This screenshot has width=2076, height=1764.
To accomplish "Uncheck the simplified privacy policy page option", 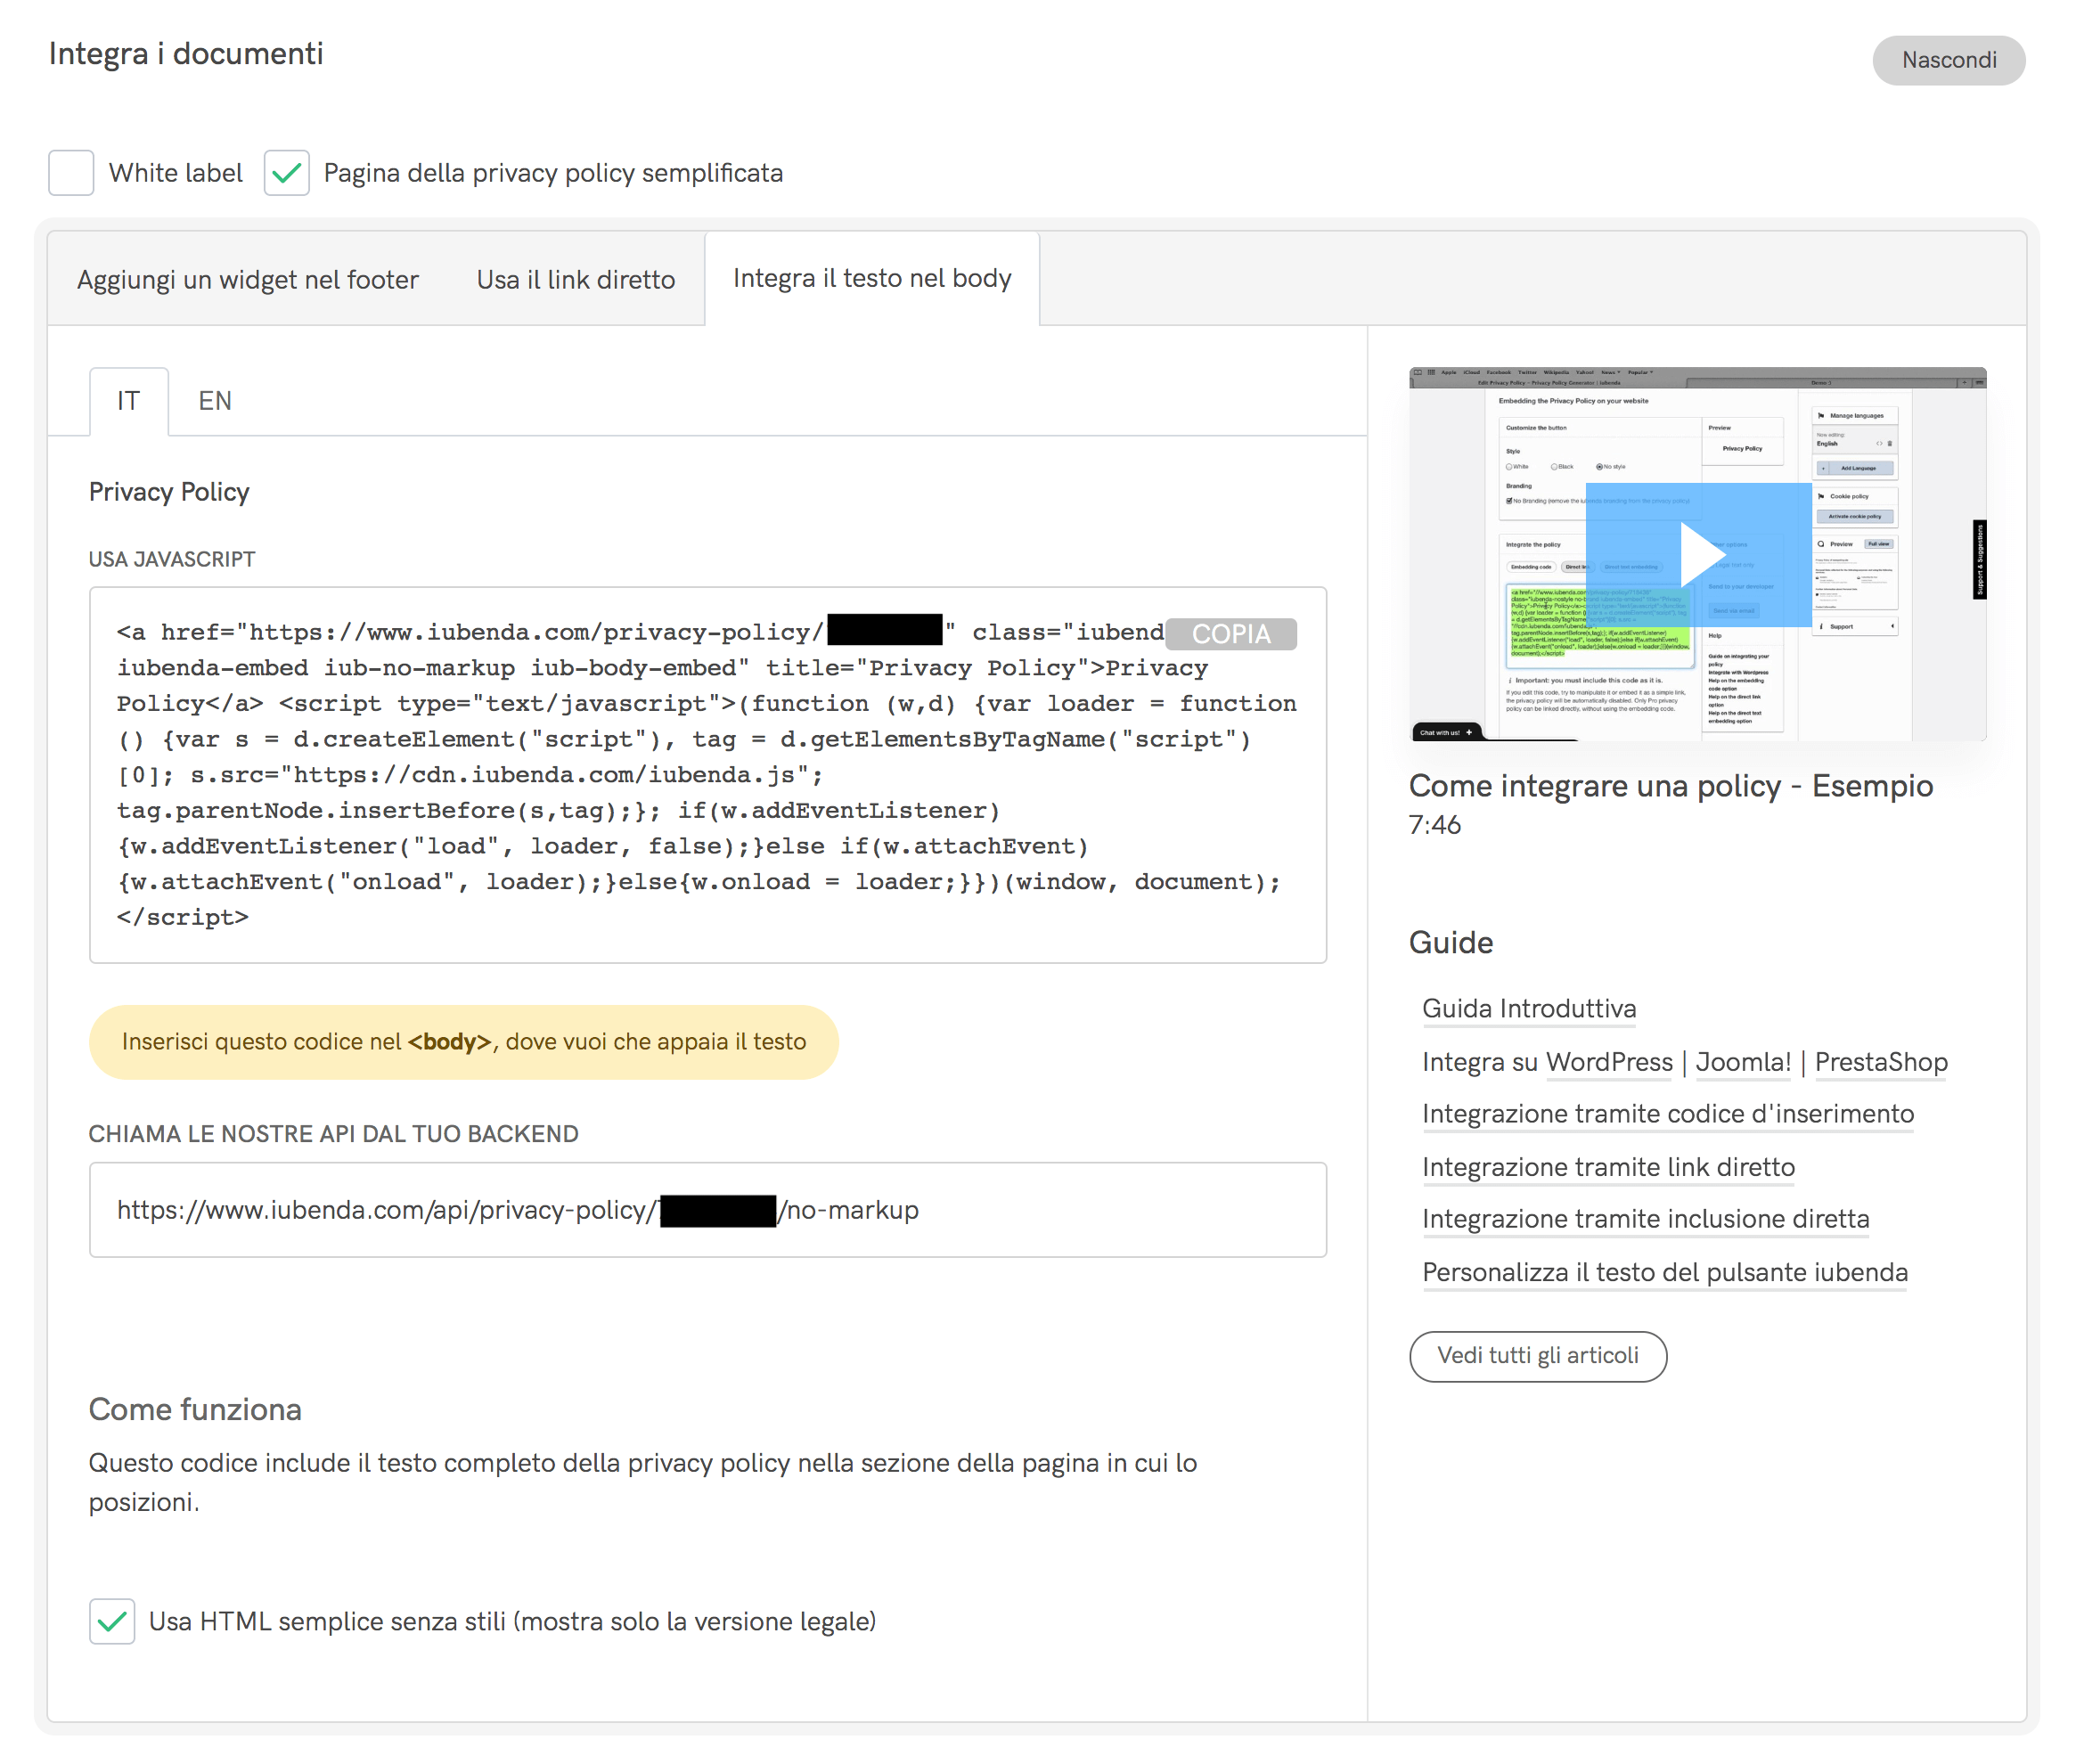I will coord(286,173).
